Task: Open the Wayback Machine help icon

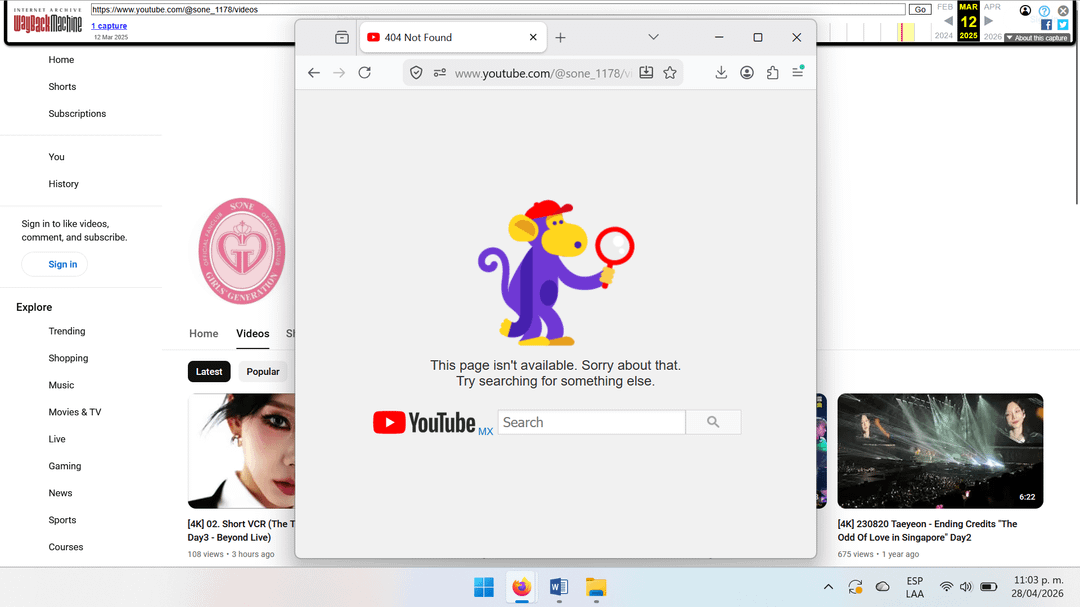Action: click(1044, 11)
